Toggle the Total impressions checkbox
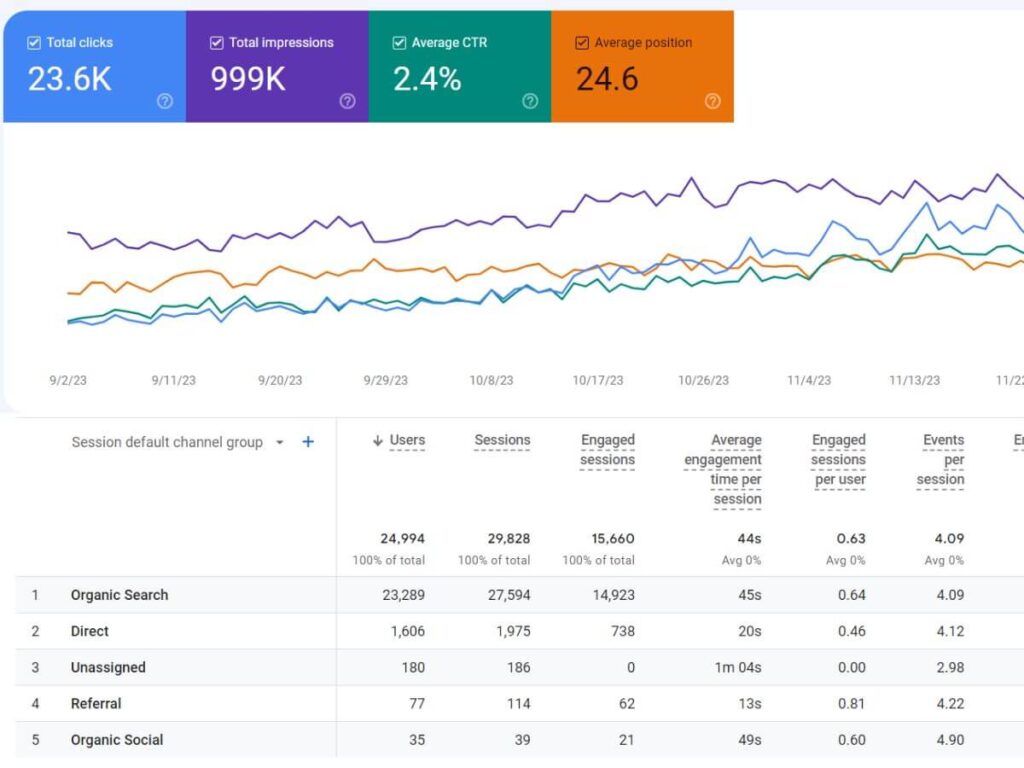1024x768 pixels. click(217, 43)
